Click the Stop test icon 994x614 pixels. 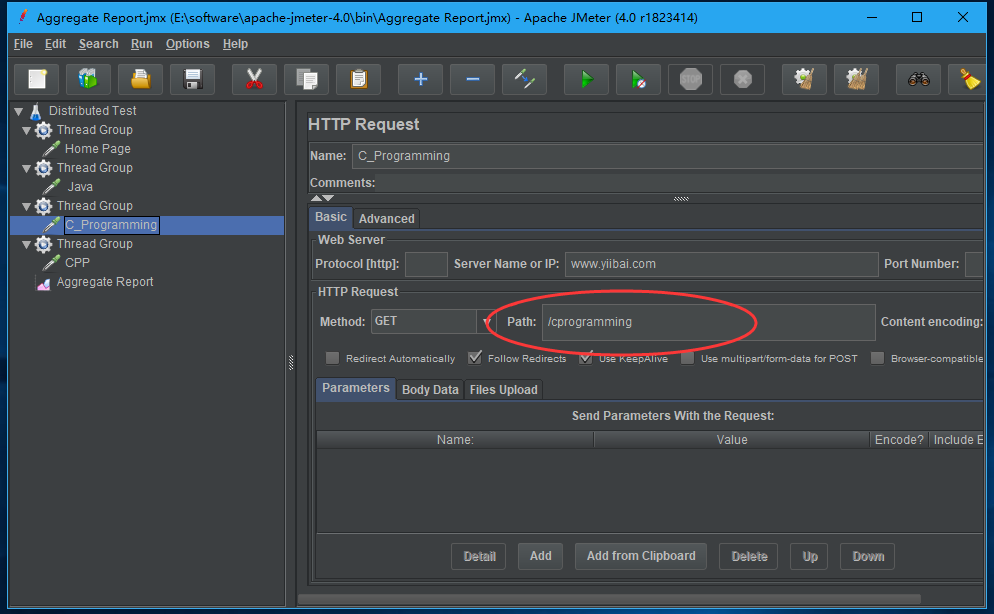[x=690, y=79]
